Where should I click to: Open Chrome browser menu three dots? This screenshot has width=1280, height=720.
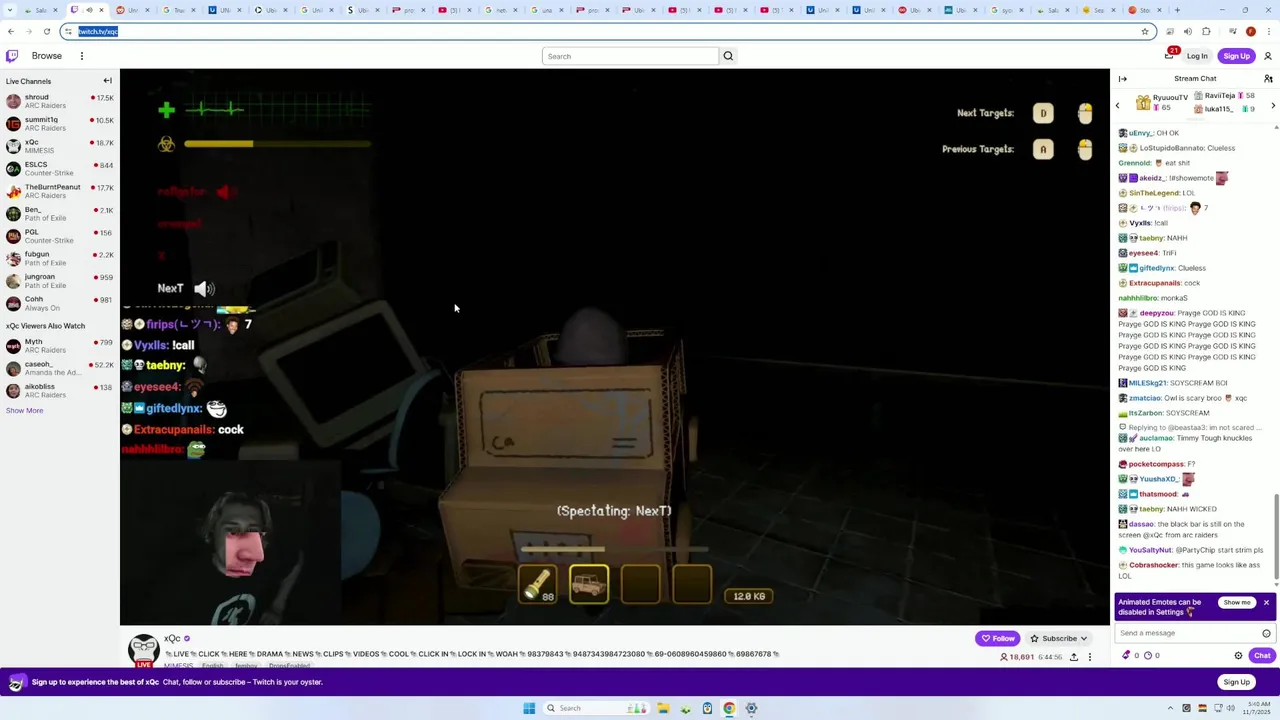(1268, 31)
